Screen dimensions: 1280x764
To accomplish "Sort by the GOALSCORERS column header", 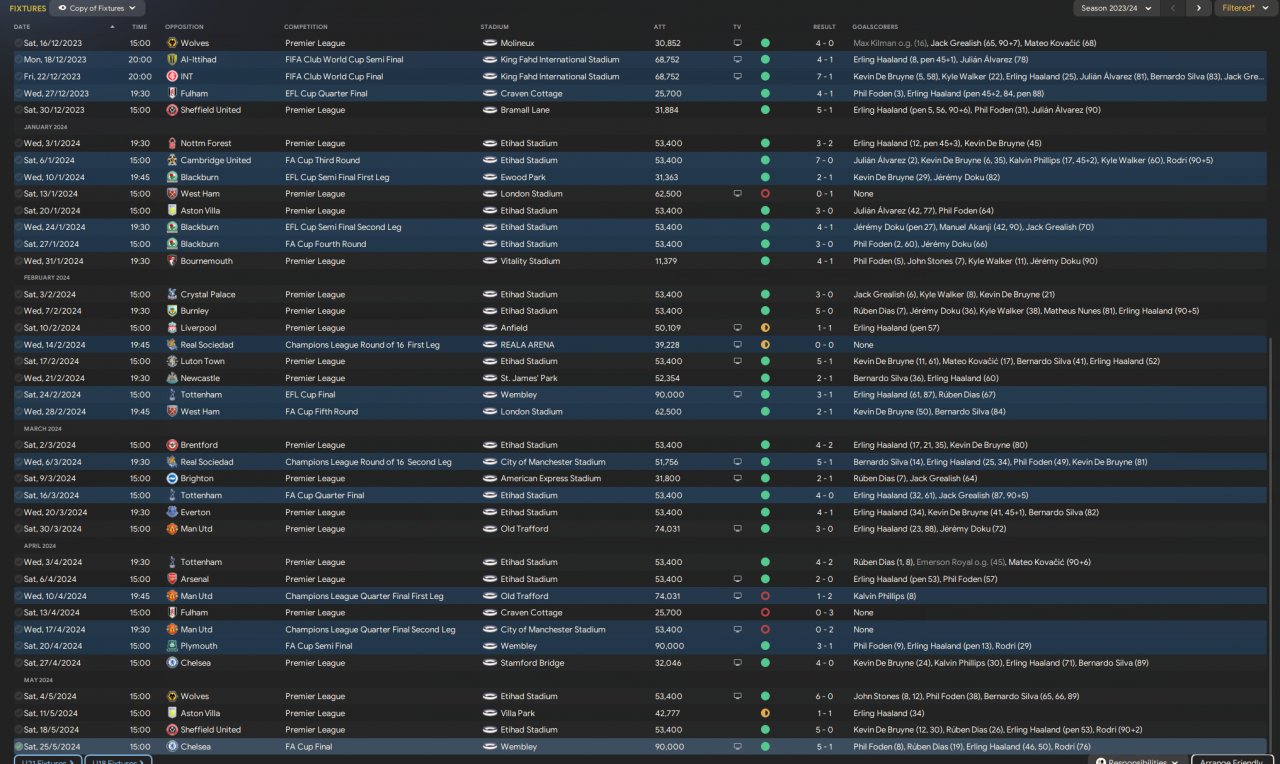I will click(875, 27).
